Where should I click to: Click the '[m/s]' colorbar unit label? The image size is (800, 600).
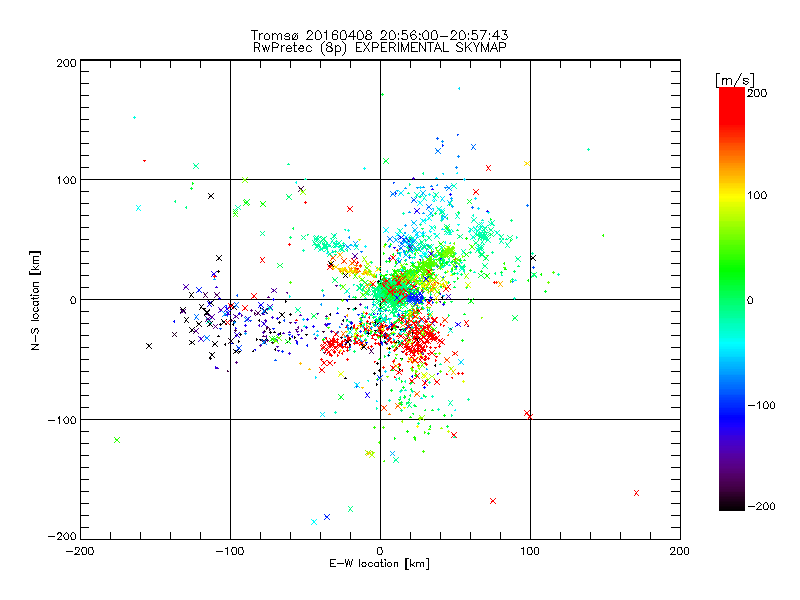pyautogui.click(x=734, y=80)
